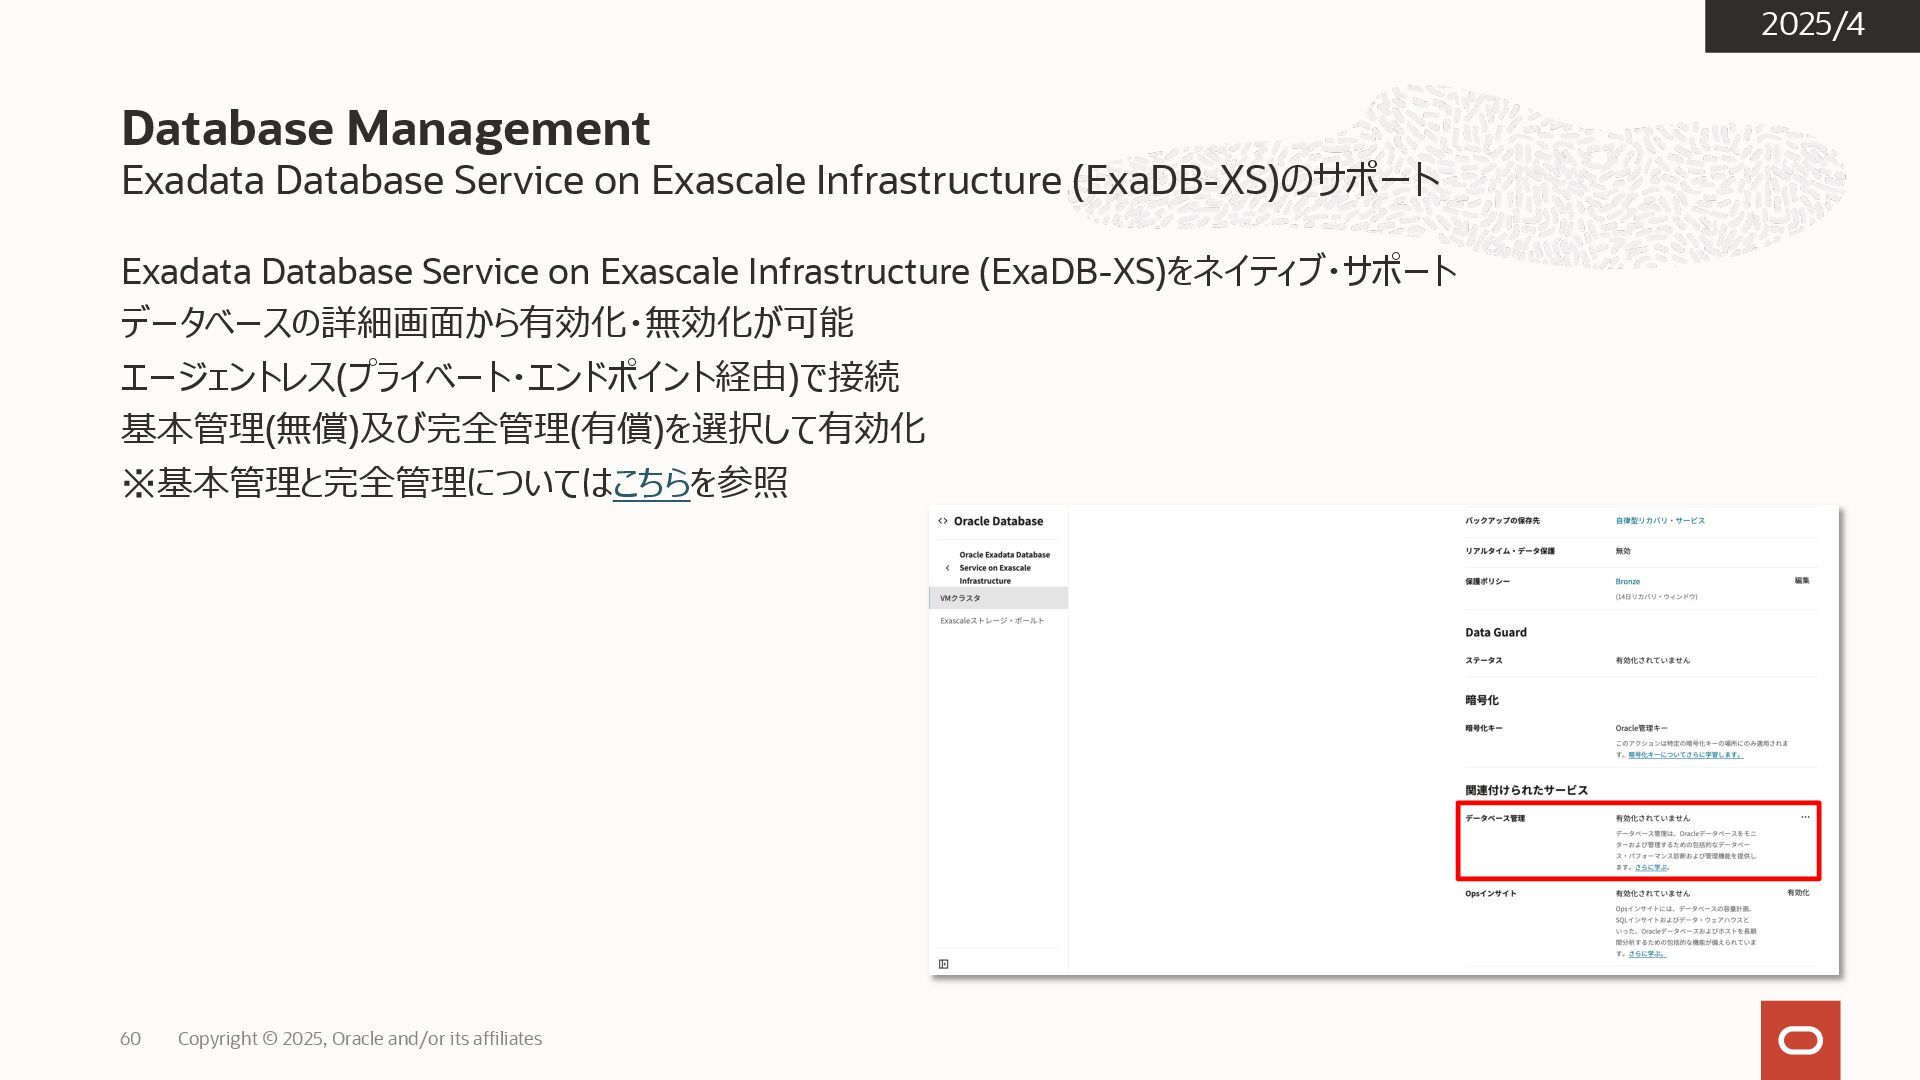Follow the こちら link on the slide
The image size is (1920, 1080).
[x=651, y=482]
